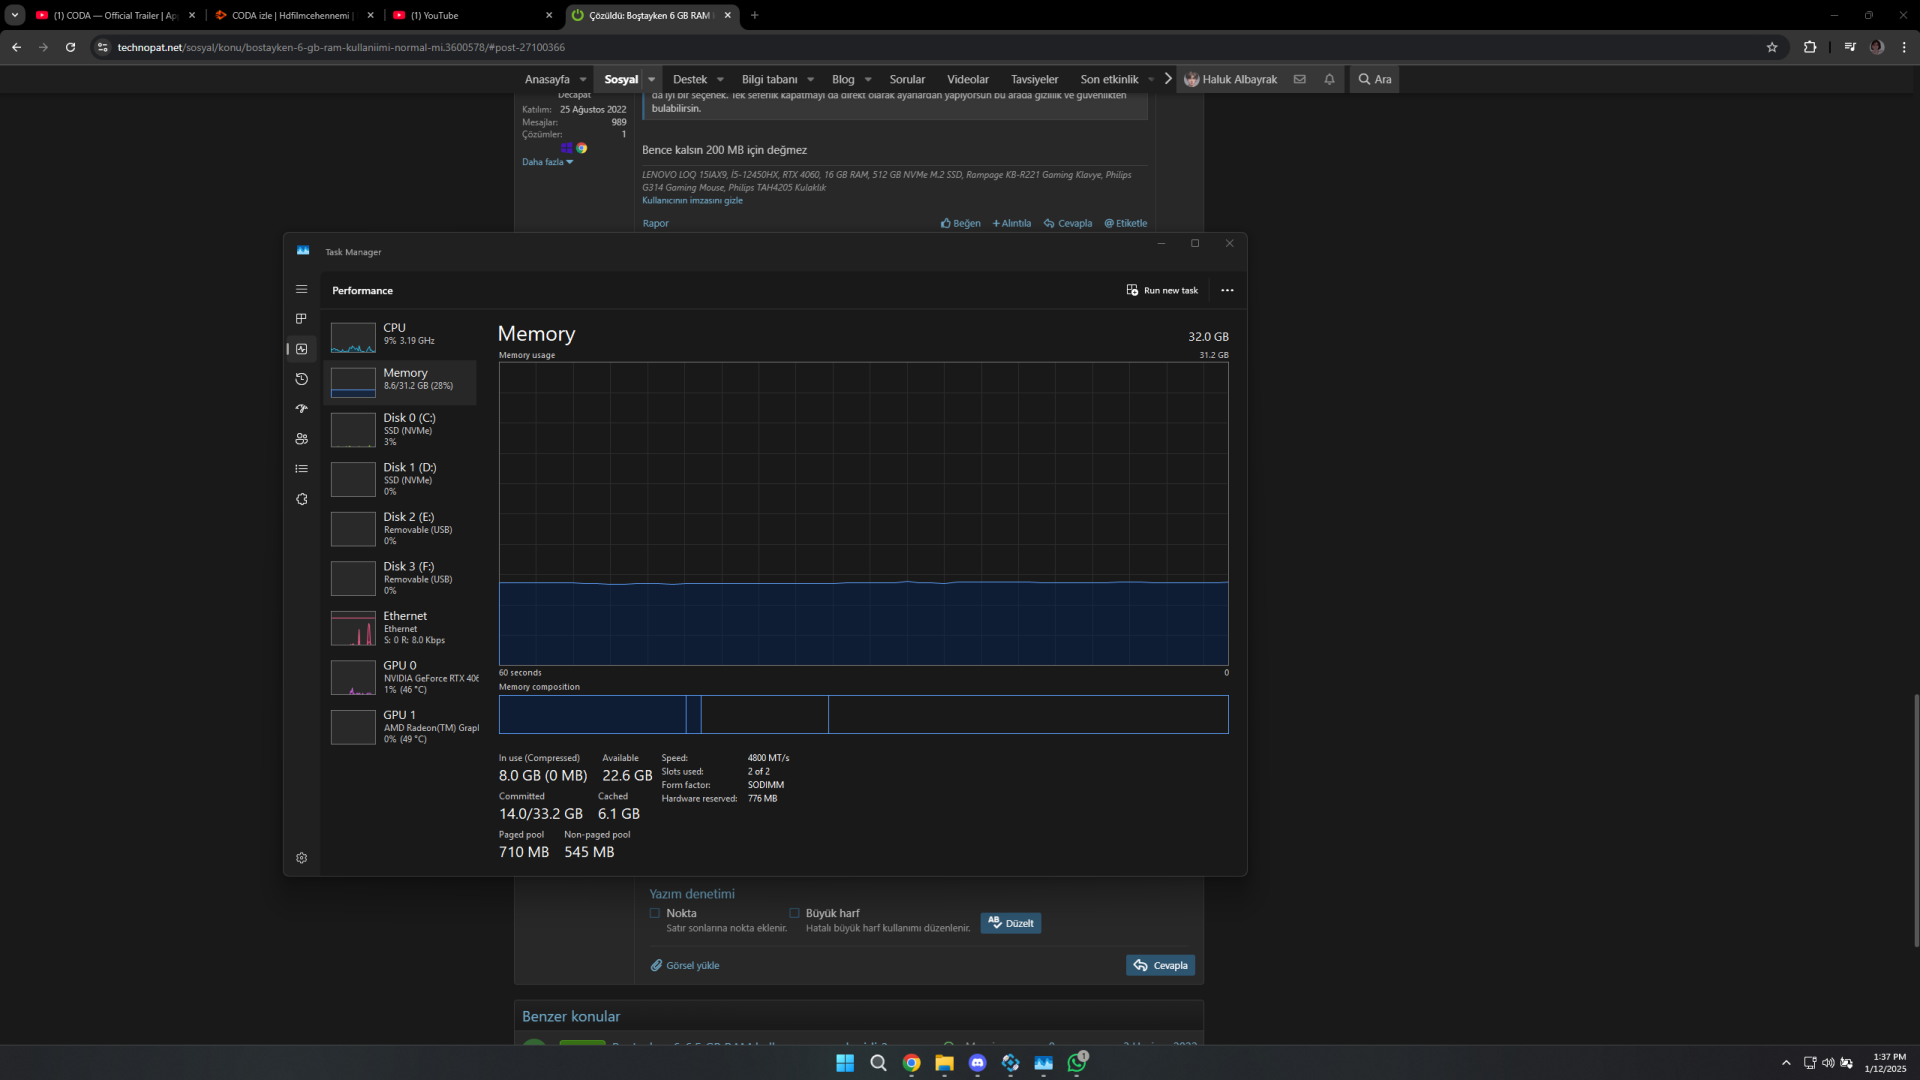Enable the Büyük harf checkbox

click(x=794, y=913)
